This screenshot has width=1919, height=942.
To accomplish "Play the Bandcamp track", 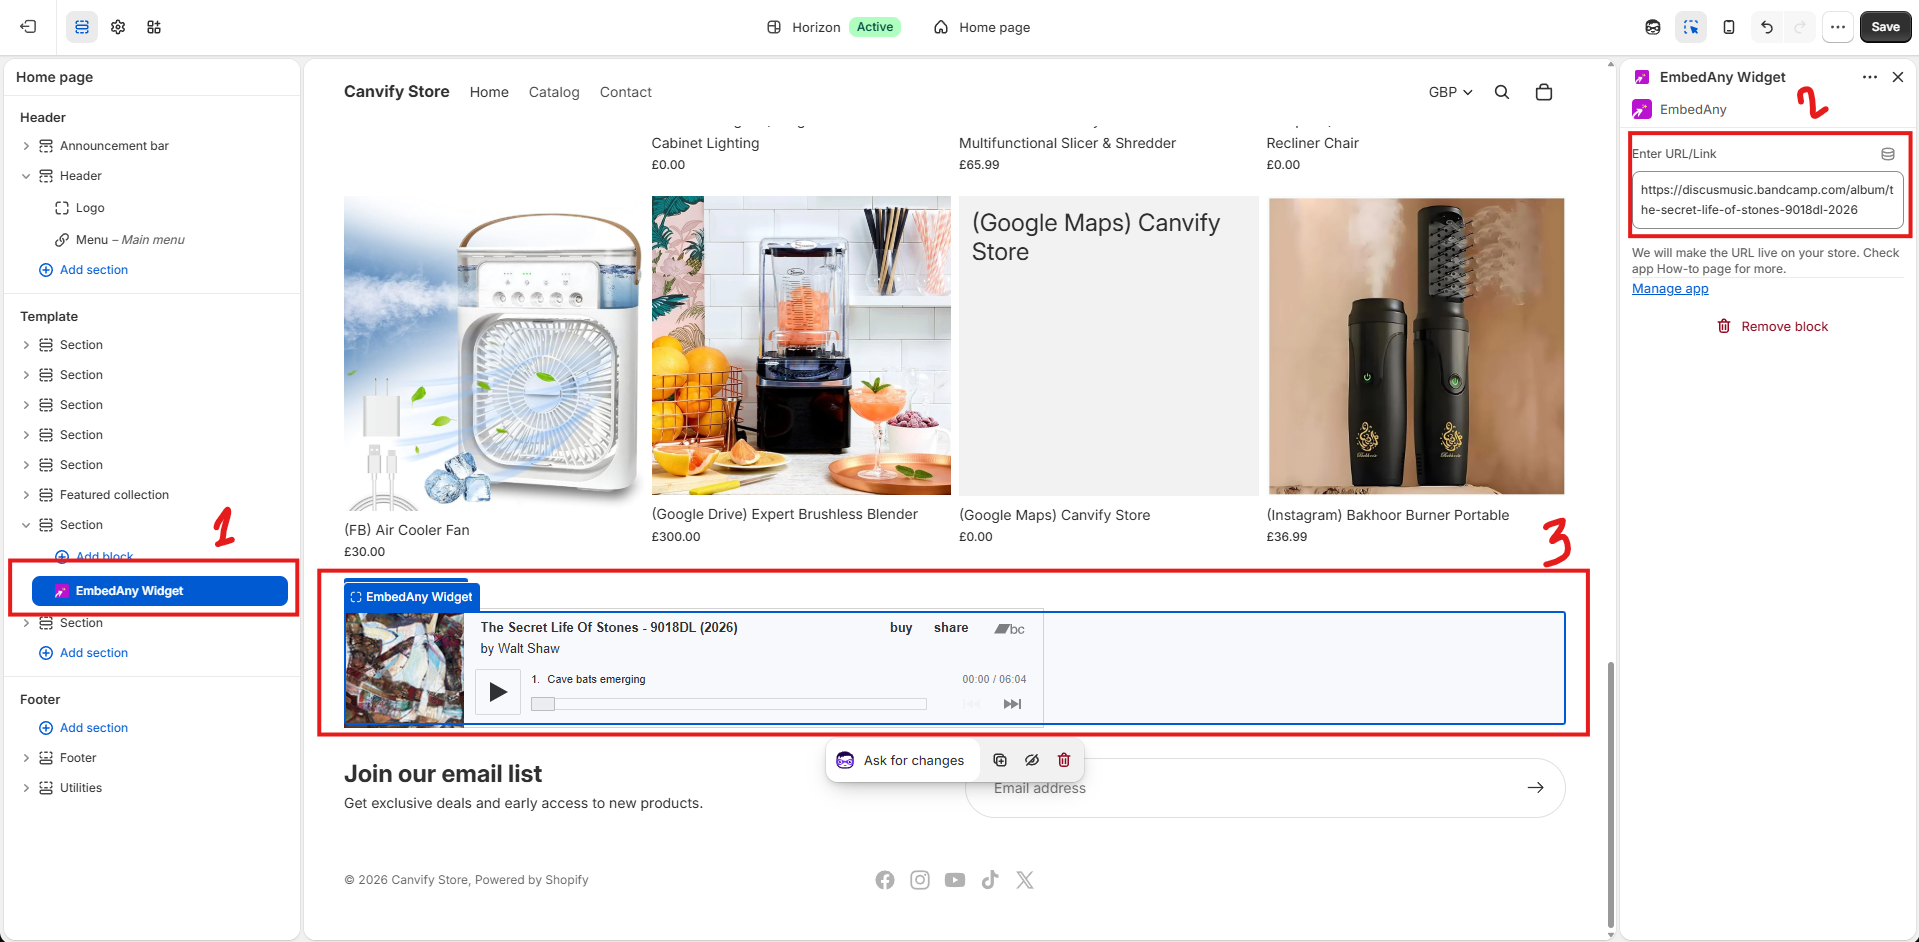I will [x=498, y=692].
